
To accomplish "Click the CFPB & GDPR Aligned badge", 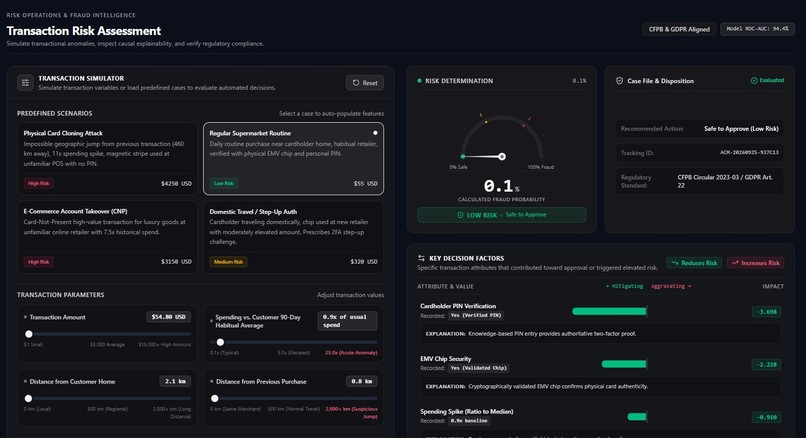I will (679, 29).
